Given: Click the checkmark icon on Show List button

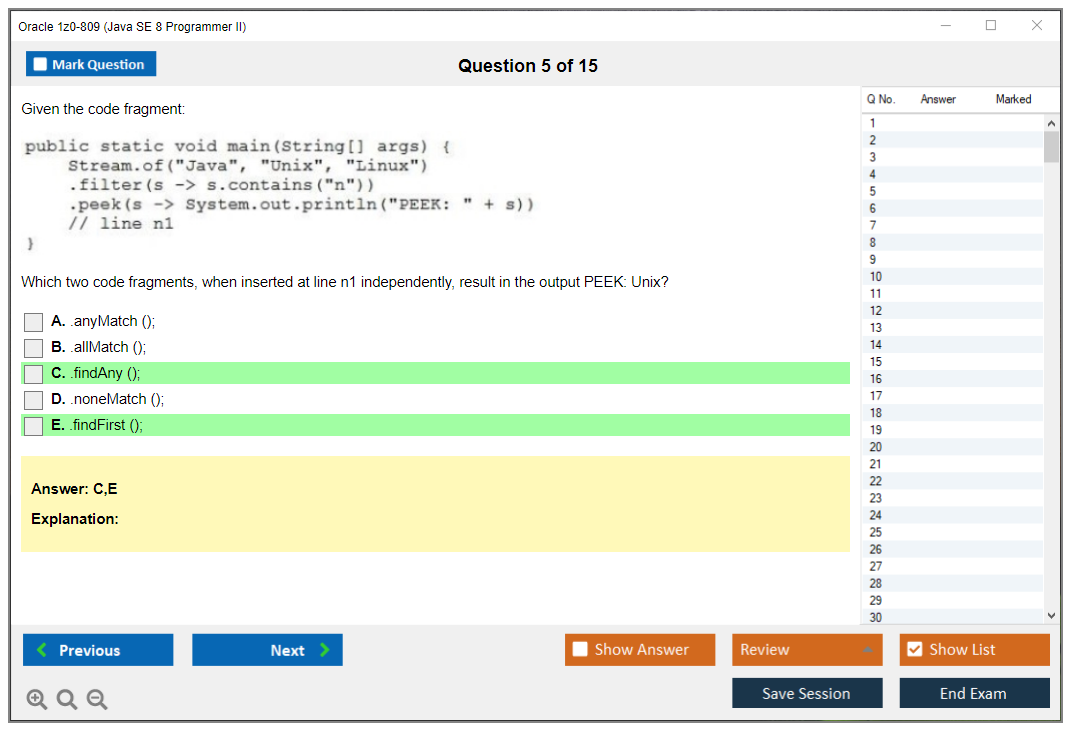Looking at the screenshot, I should [x=914, y=650].
